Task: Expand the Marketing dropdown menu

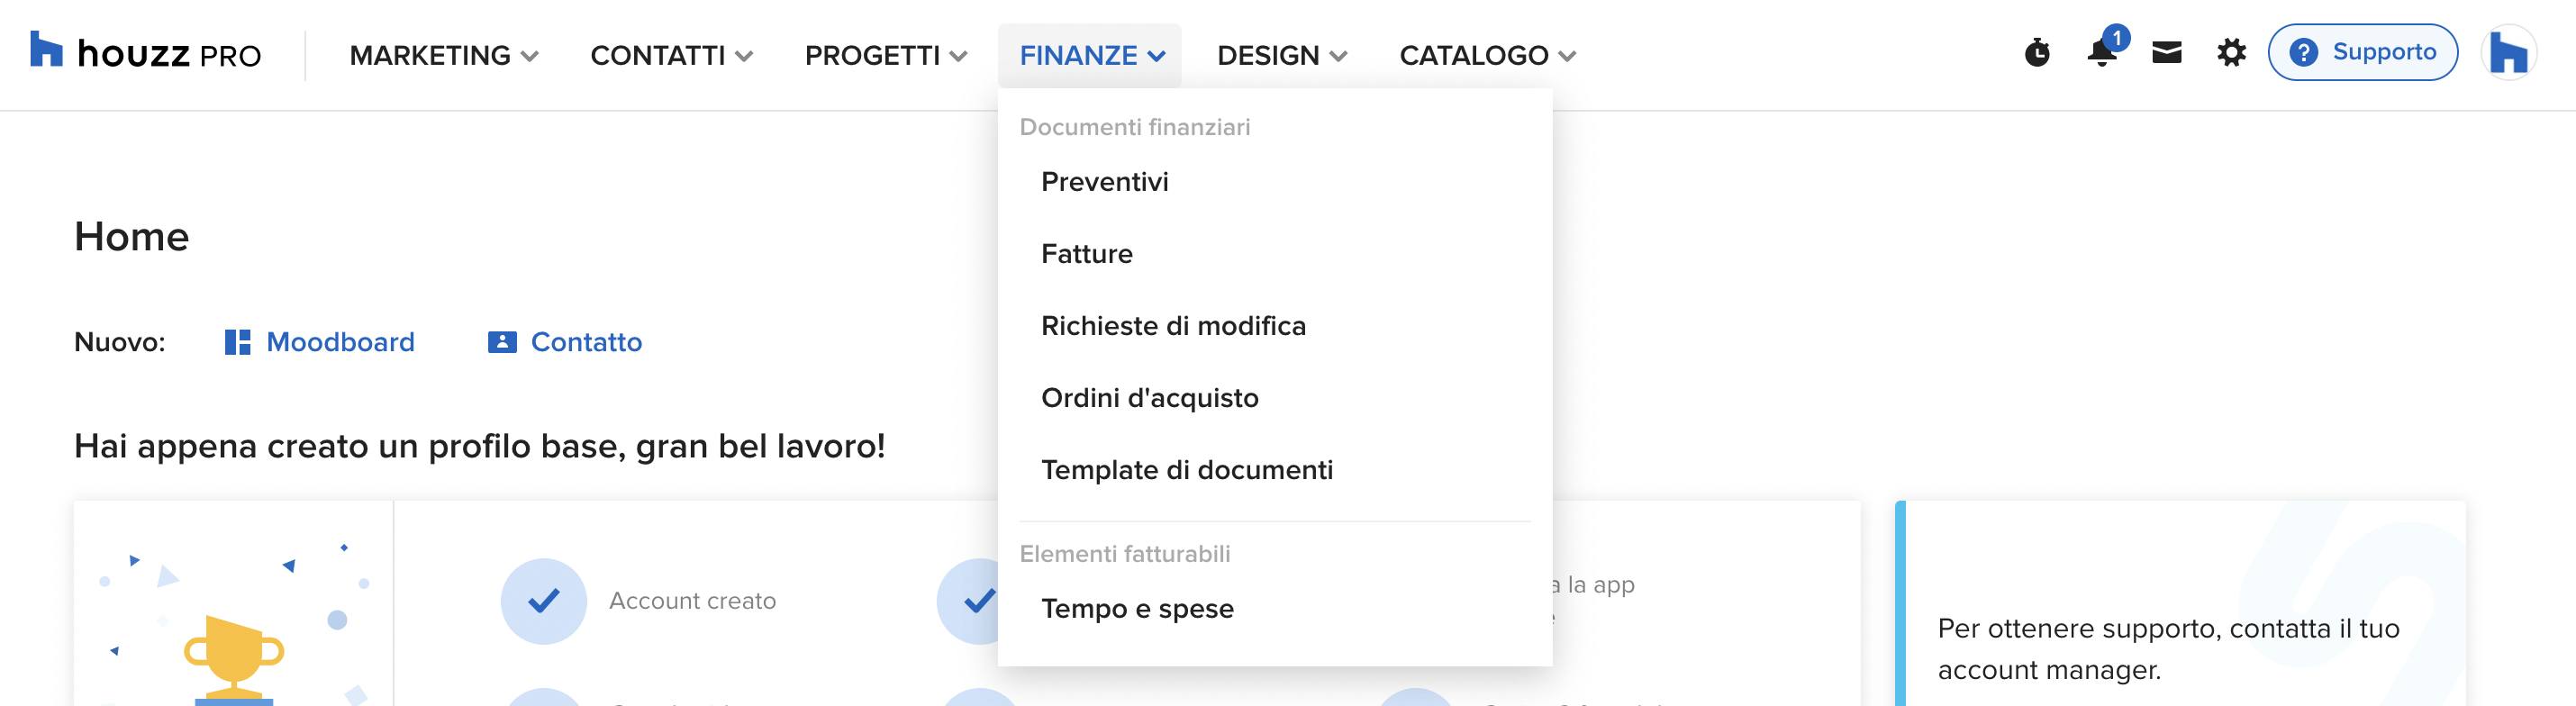Action: (x=444, y=55)
